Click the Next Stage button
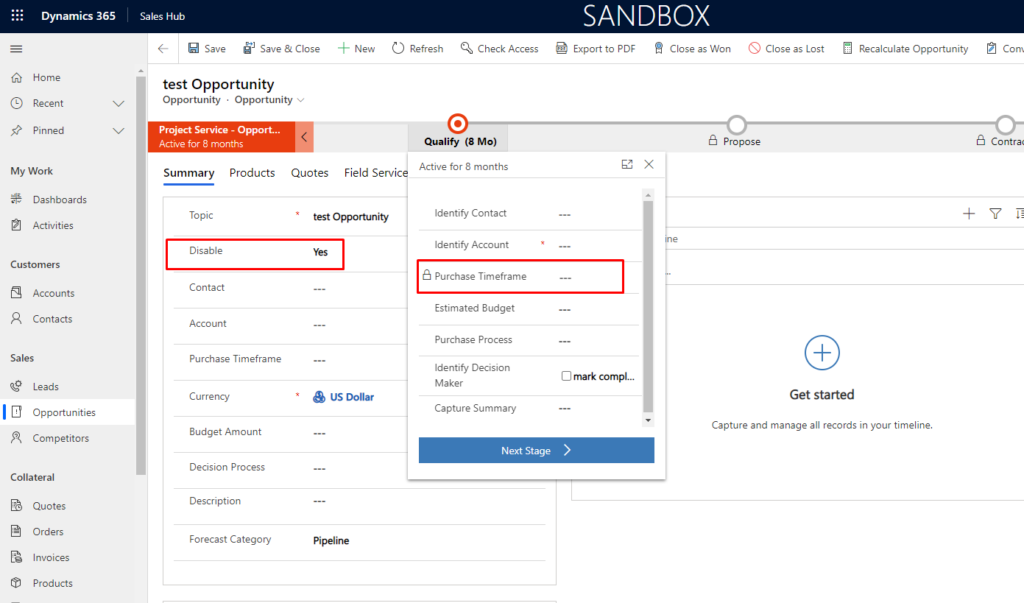Image resolution: width=1024 pixels, height=603 pixels. (x=536, y=451)
